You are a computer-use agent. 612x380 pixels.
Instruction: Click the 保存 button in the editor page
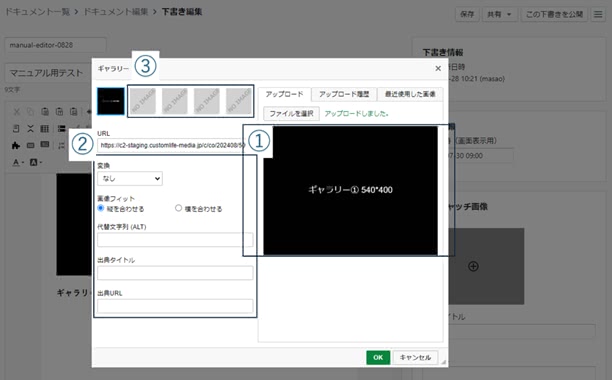(467, 14)
